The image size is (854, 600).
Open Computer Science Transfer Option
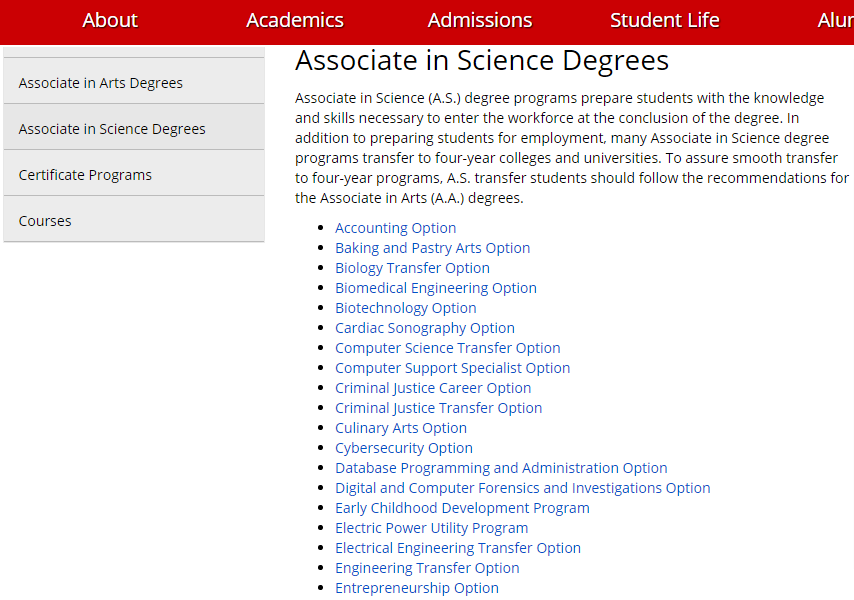coord(447,348)
